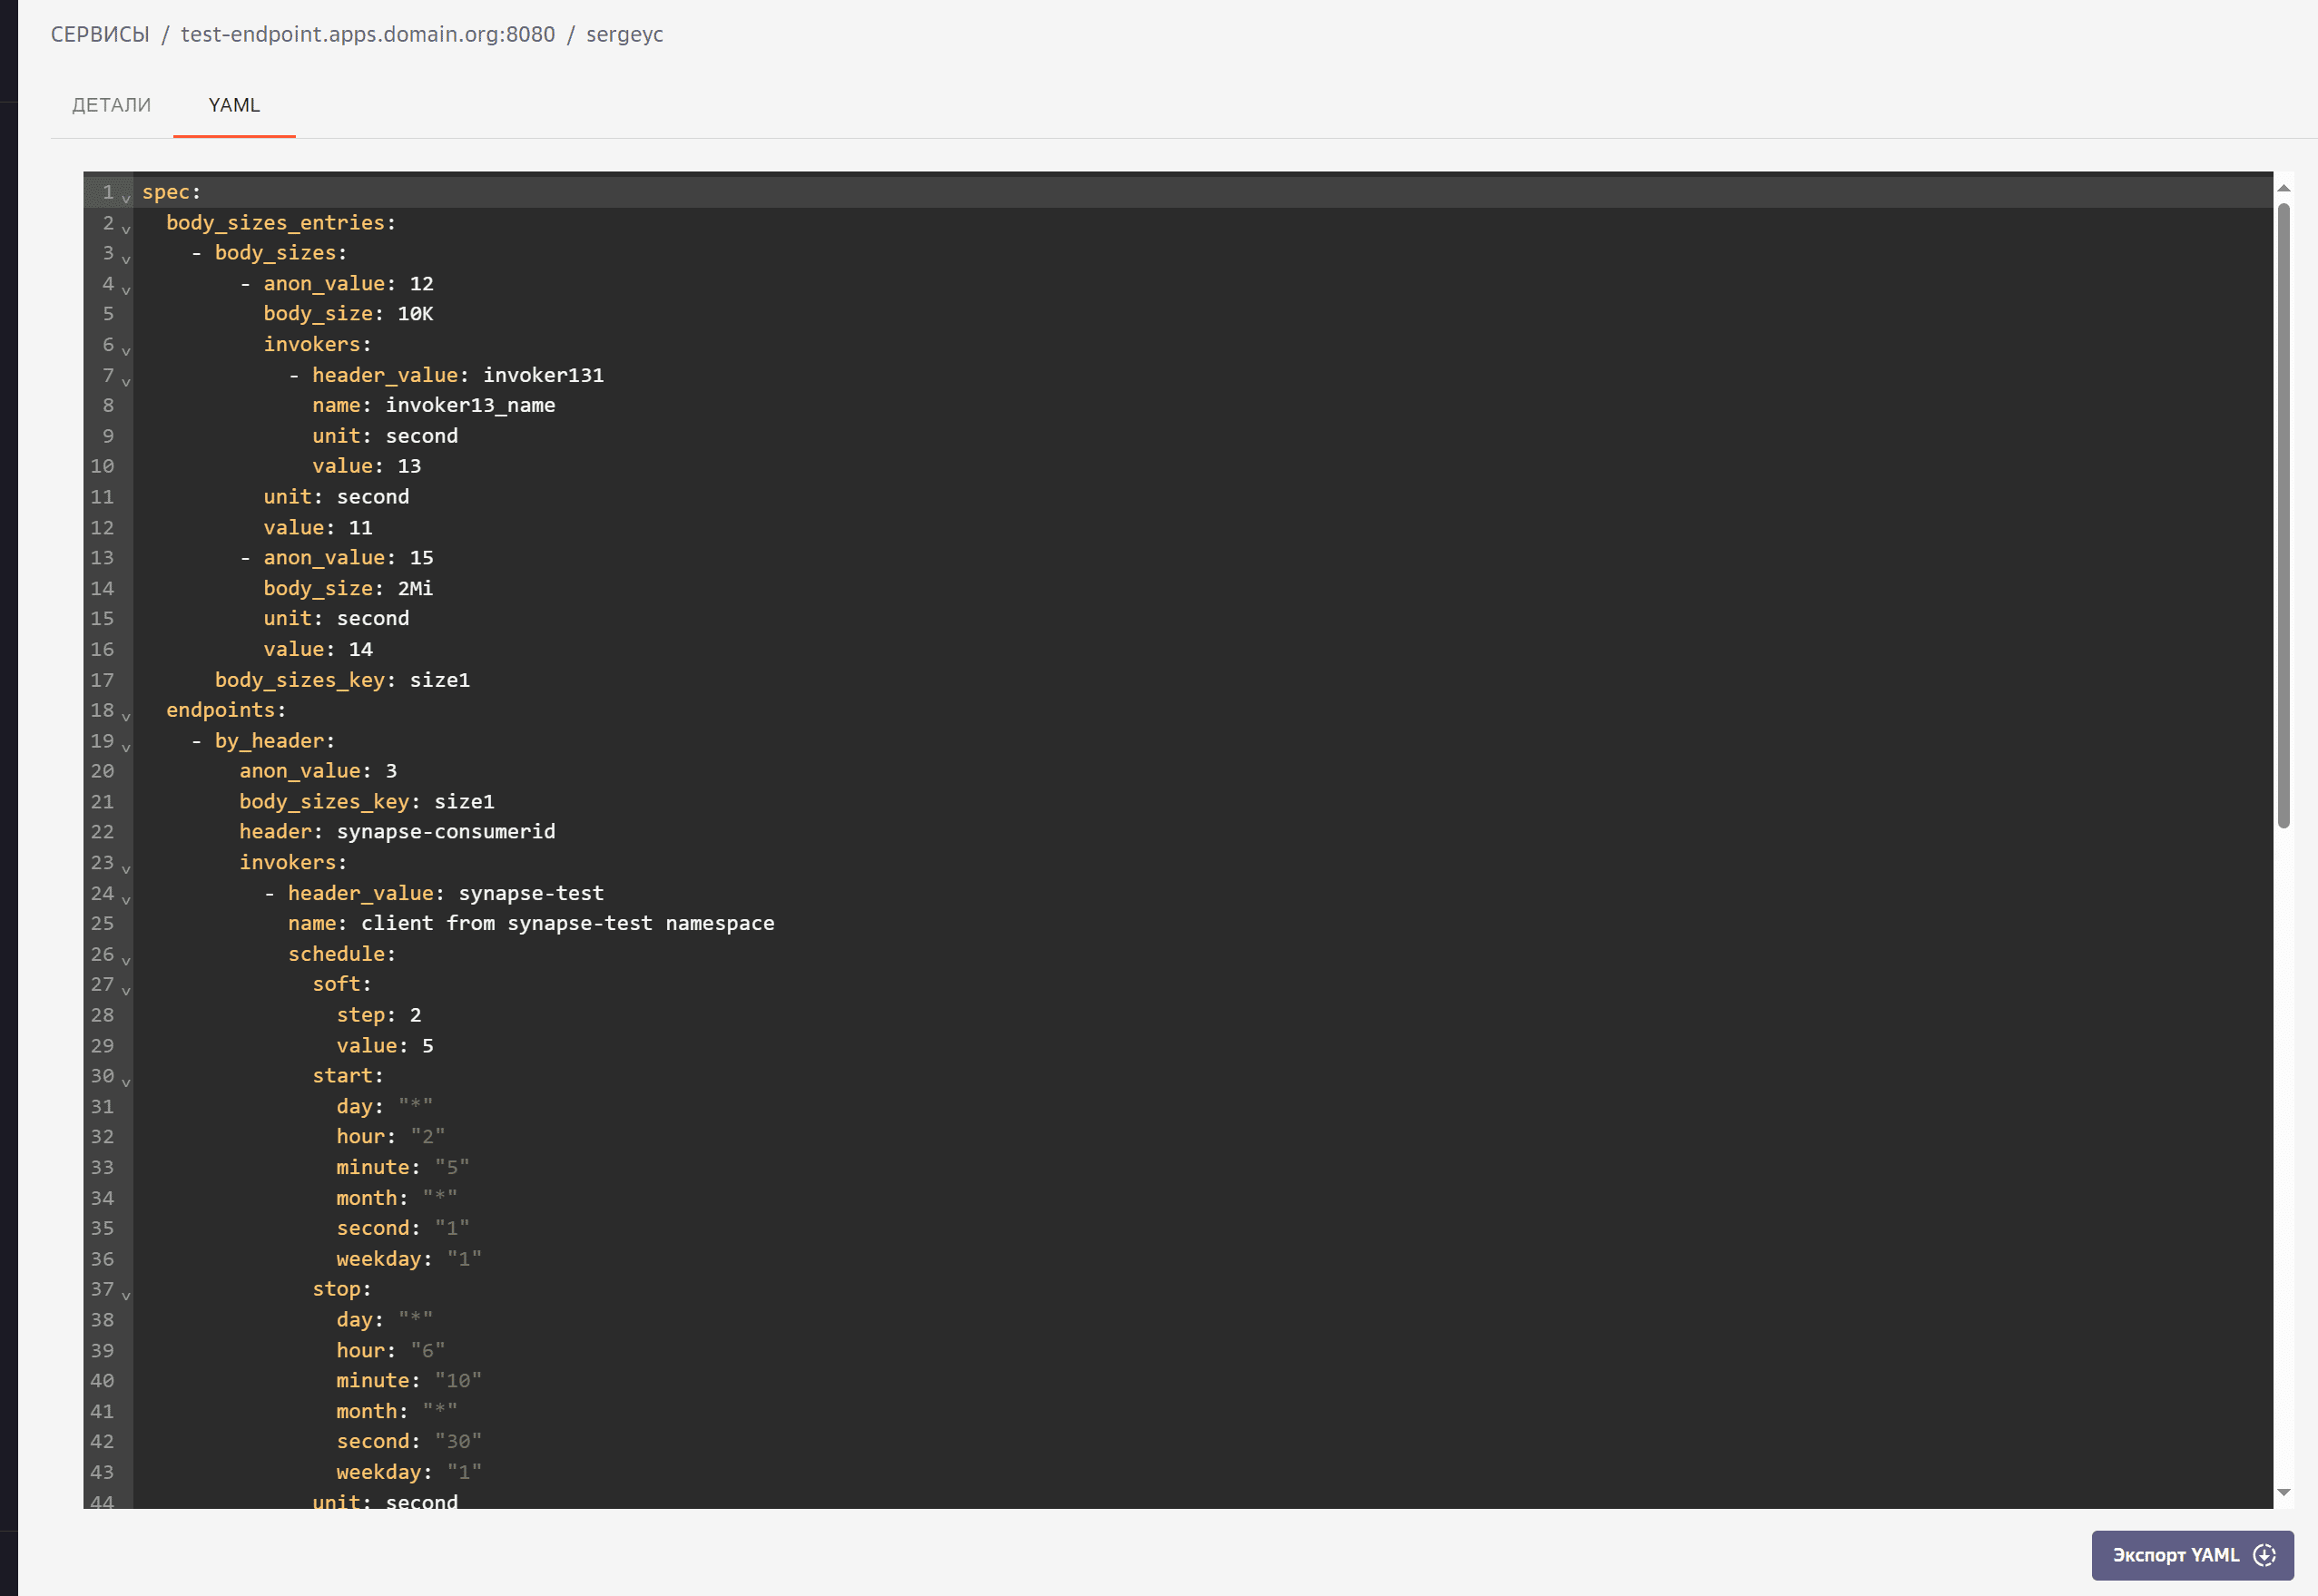The width and height of the screenshot is (2318, 1596).
Task: Select the YAML tab
Action: (x=234, y=105)
